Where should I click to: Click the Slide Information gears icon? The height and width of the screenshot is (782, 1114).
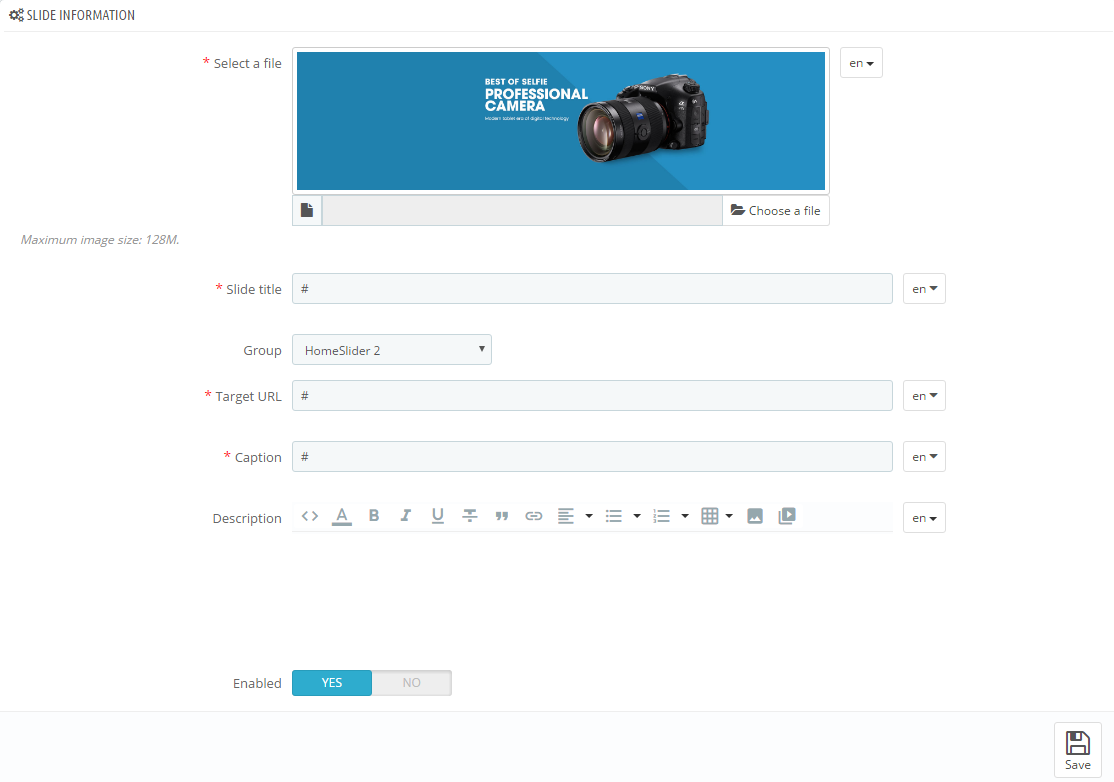pyautogui.click(x=16, y=15)
